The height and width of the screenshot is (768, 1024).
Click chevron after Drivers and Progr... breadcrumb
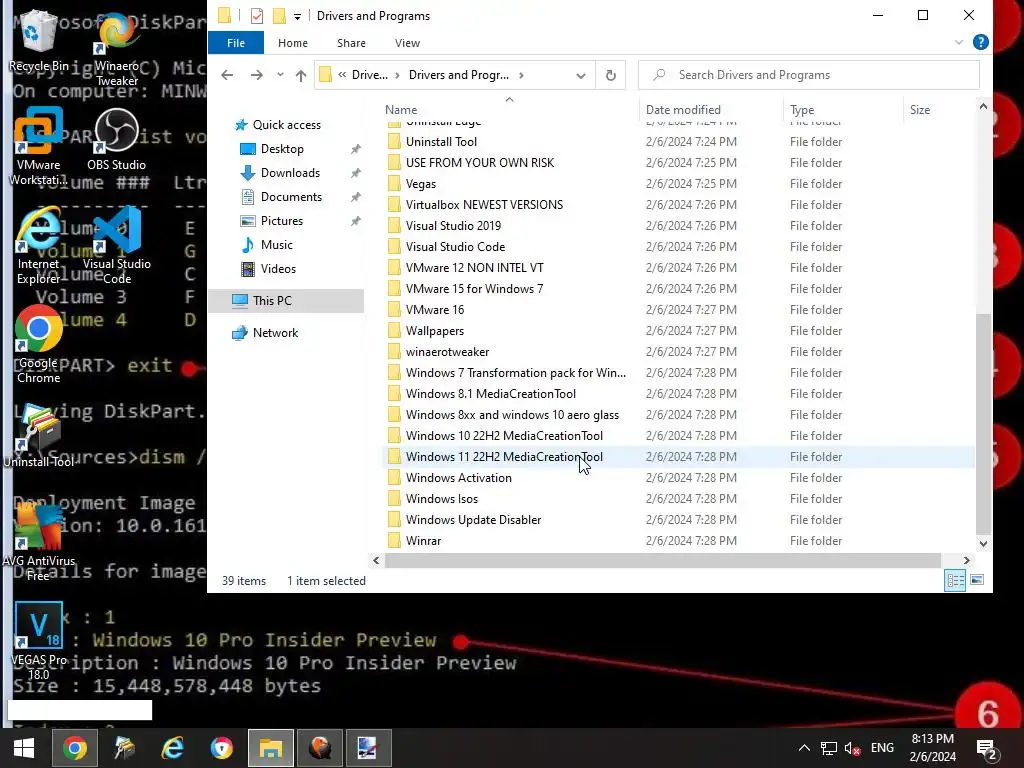click(x=521, y=75)
